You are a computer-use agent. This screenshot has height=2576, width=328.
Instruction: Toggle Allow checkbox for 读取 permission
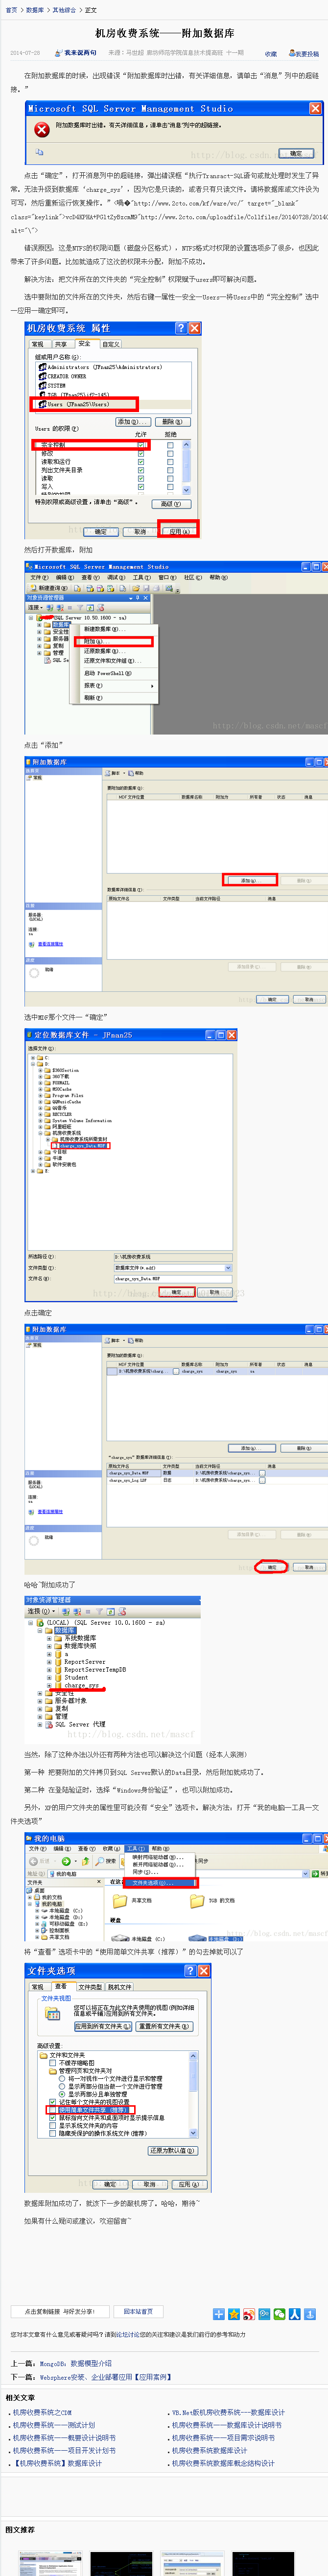click(141, 478)
